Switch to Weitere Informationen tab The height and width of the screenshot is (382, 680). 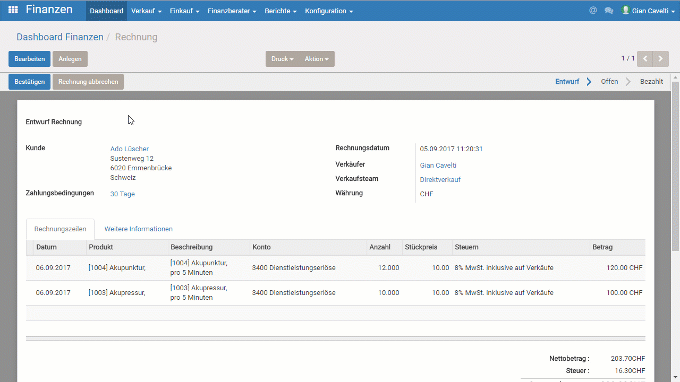coord(138,229)
